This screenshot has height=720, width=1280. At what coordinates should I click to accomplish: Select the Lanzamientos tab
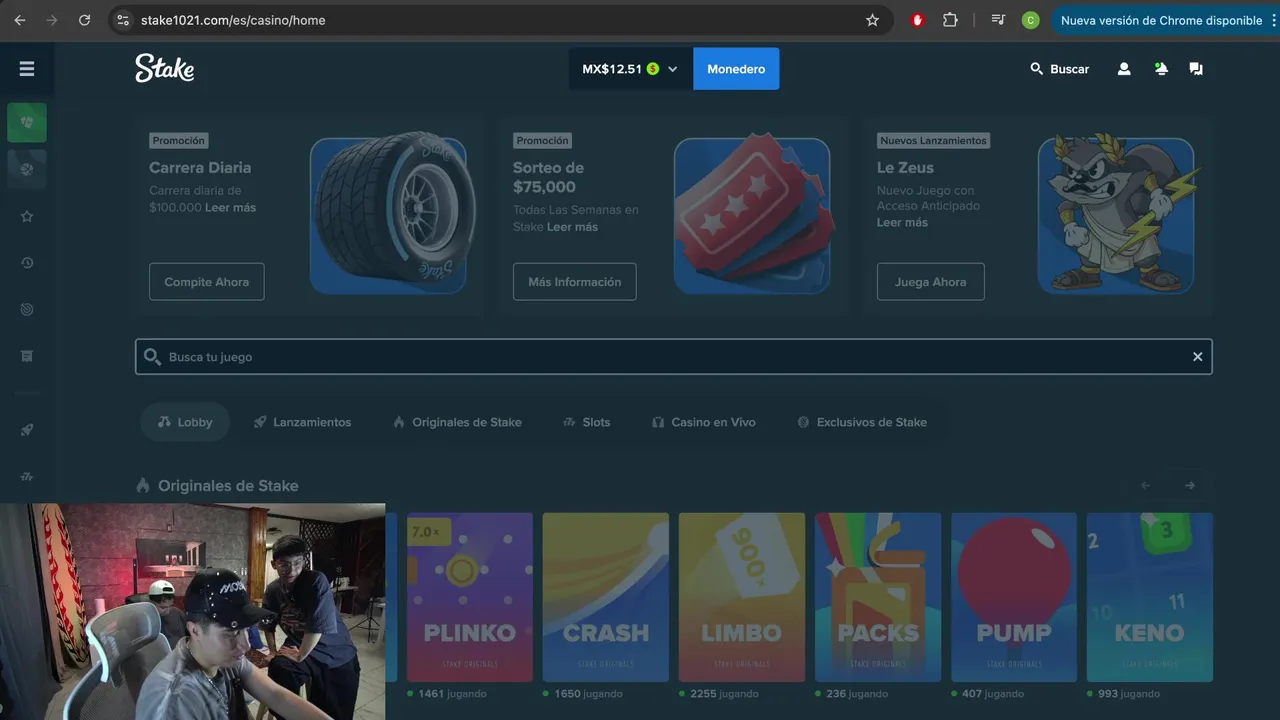(x=302, y=422)
